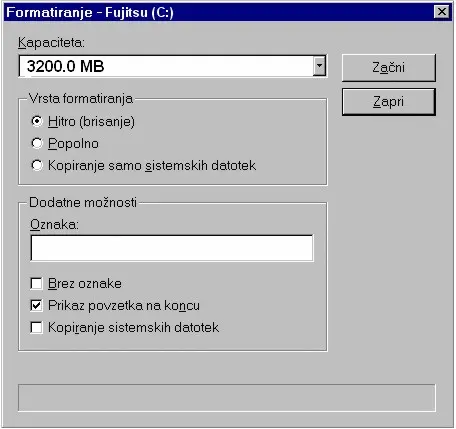Select Kopiranje samo sistemskih datotek option
The height and width of the screenshot is (429, 456).
tap(37, 165)
